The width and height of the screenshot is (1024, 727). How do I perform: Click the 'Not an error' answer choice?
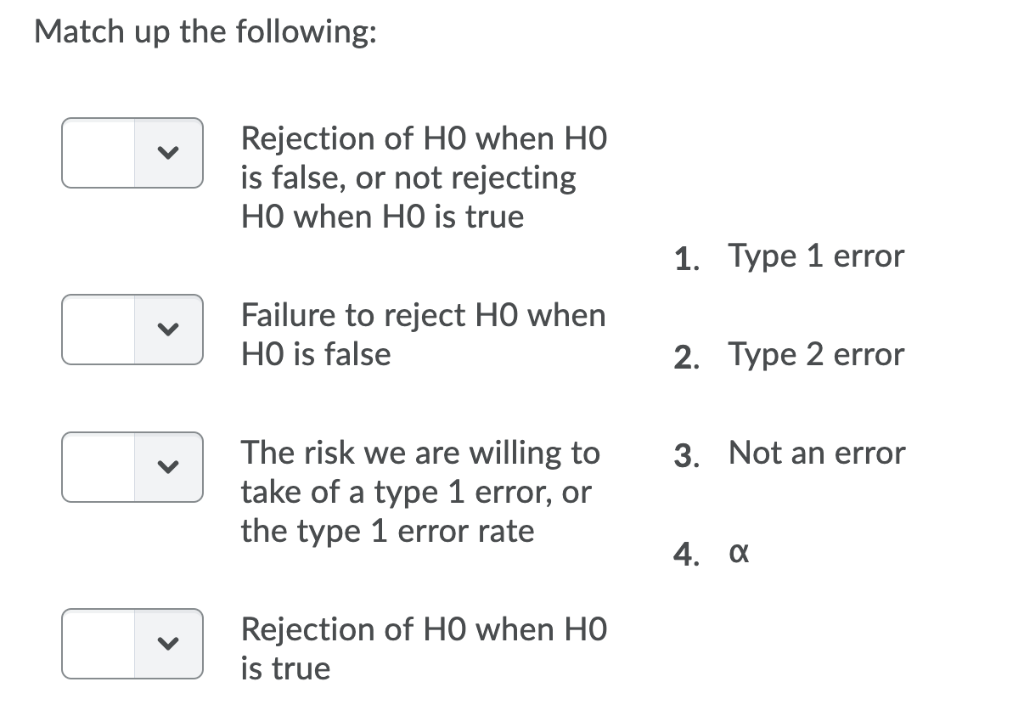pyautogui.click(x=817, y=453)
